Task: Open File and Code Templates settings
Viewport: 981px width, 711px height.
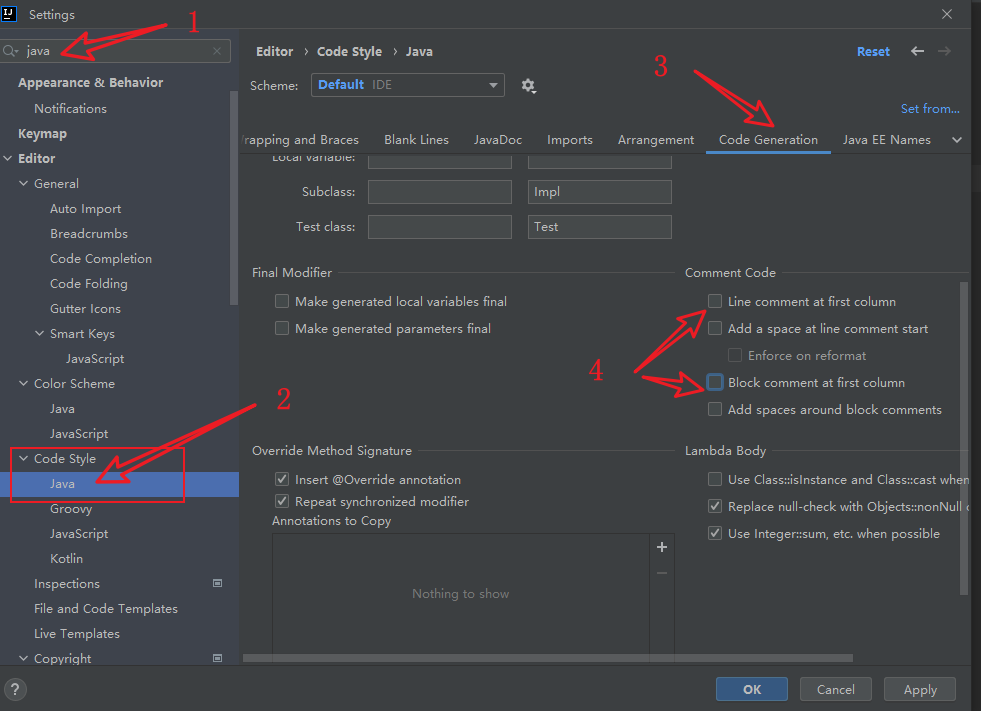Action: (106, 608)
